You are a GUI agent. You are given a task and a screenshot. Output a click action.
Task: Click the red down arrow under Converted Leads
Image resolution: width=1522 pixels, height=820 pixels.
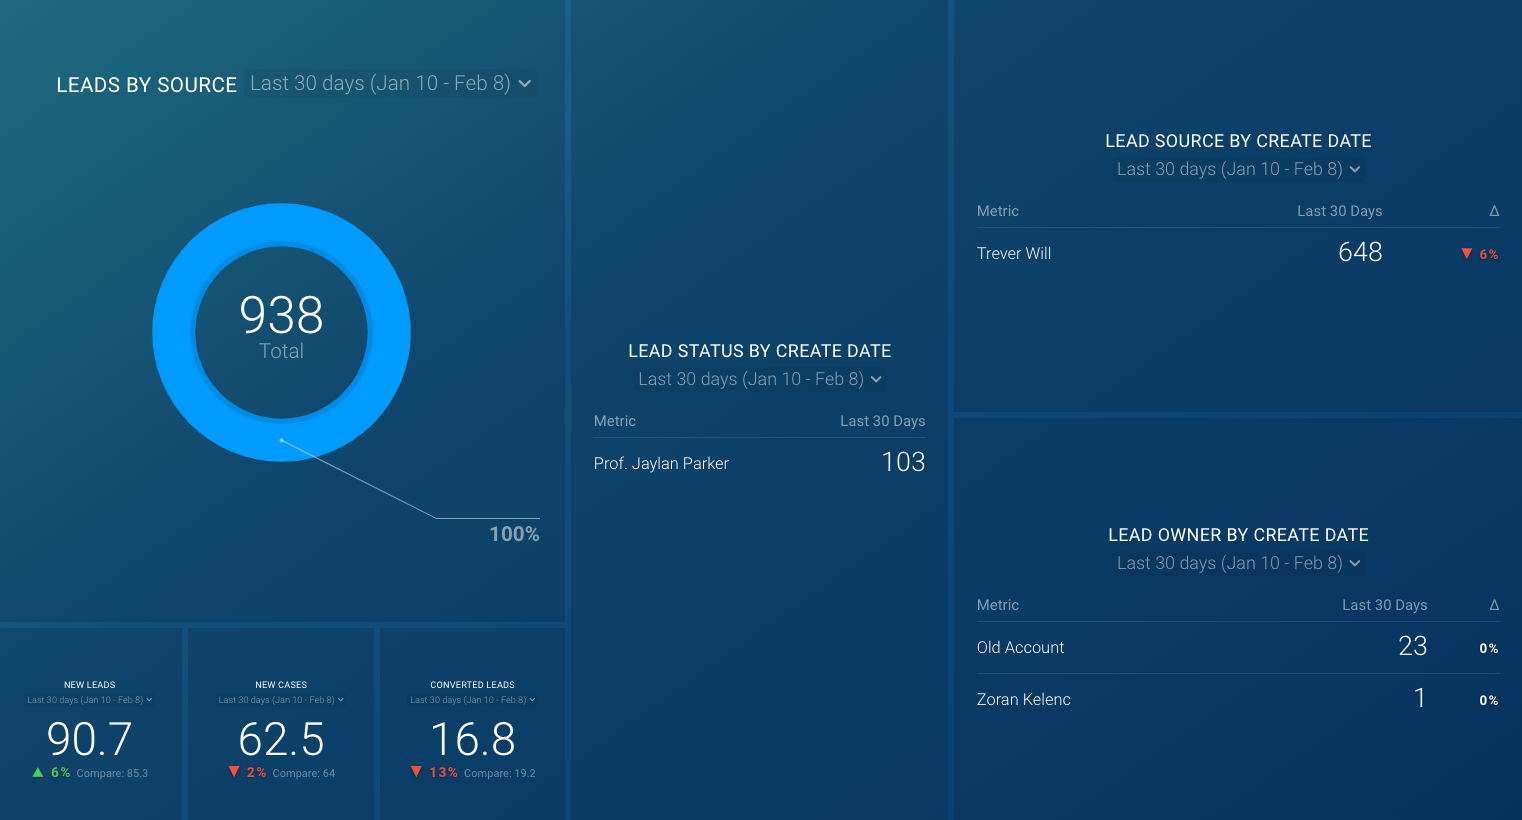[x=416, y=772]
